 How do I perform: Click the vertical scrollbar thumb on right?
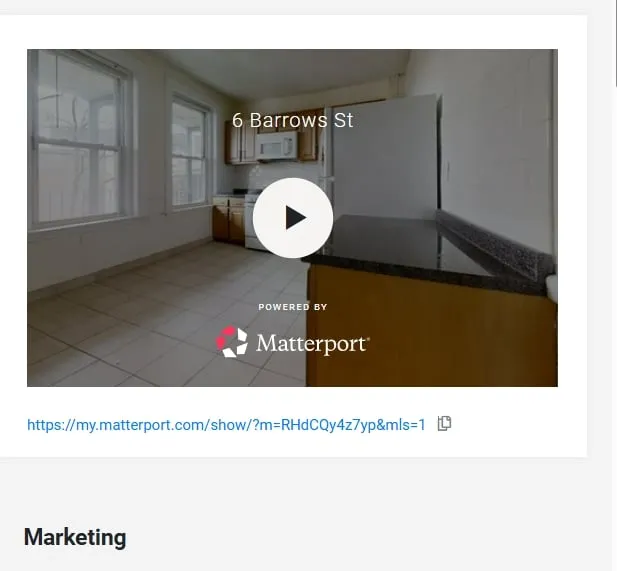pos(615,40)
